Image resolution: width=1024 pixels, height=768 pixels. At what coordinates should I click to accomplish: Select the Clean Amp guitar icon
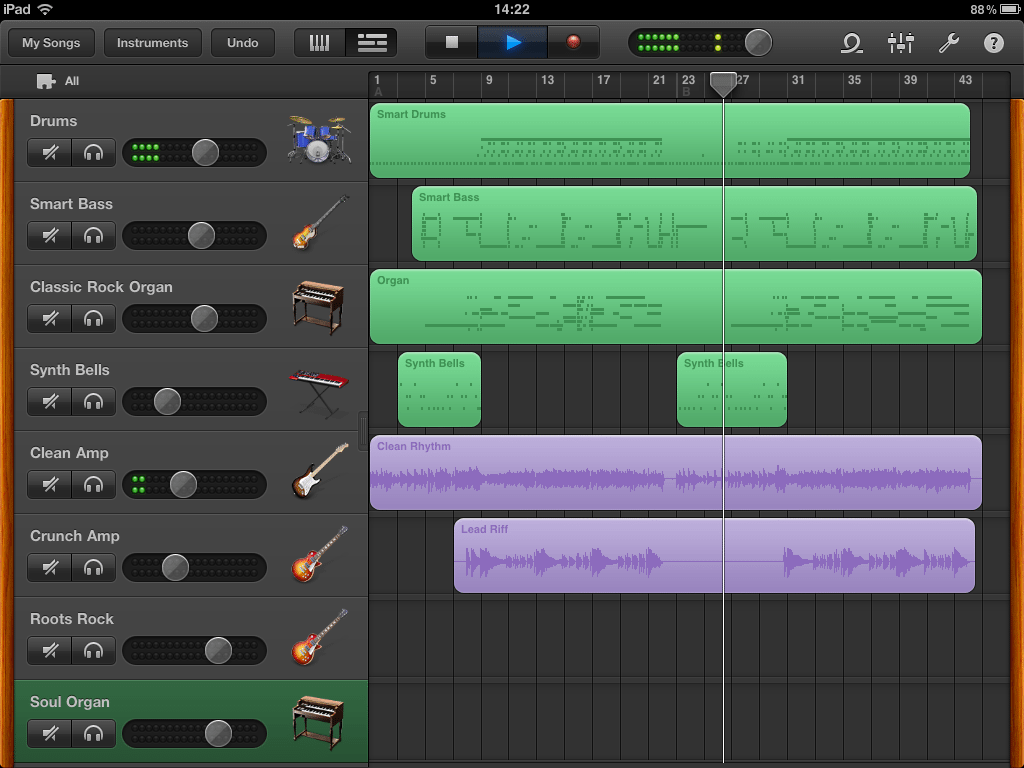319,471
